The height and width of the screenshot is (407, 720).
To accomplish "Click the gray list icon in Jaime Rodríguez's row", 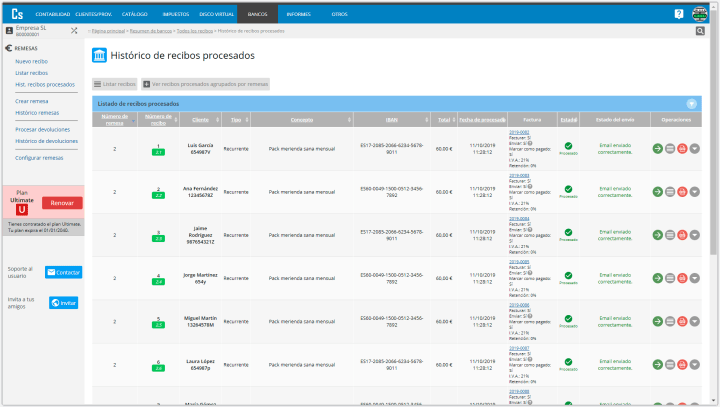I will pyautogui.click(x=670, y=235).
